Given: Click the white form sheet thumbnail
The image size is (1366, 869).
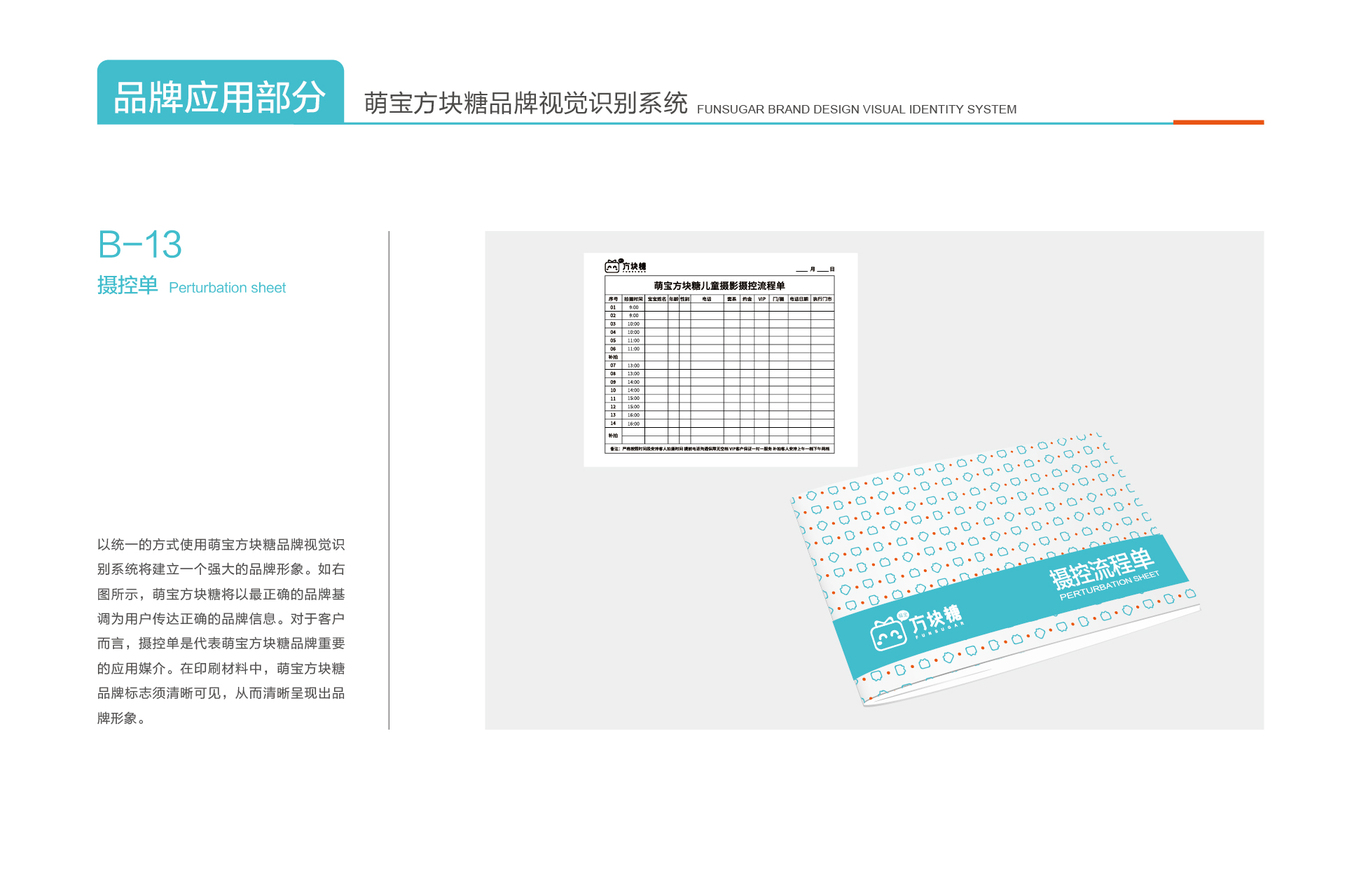Looking at the screenshot, I should (x=720, y=360).
